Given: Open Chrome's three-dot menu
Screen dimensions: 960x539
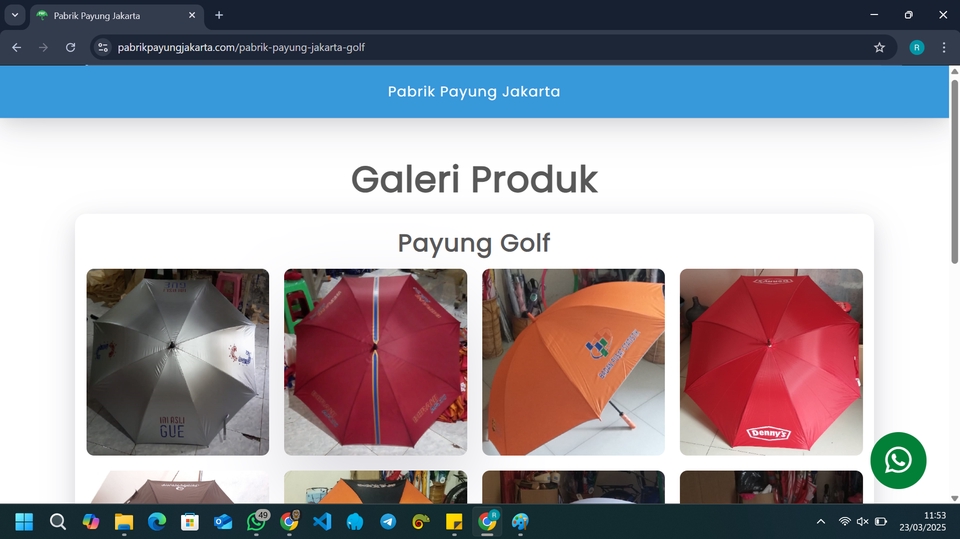Looking at the screenshot, I should [943, 47].
